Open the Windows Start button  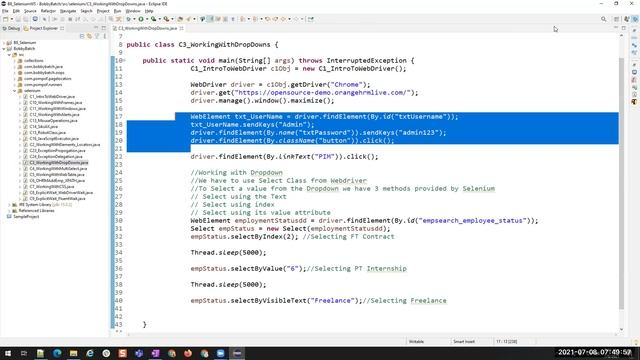[7, 353]
